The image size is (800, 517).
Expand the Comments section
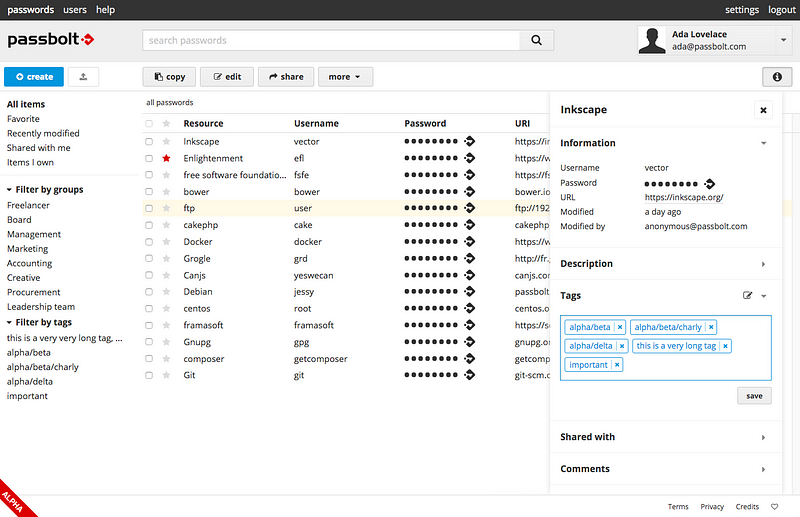coord(764,470)
